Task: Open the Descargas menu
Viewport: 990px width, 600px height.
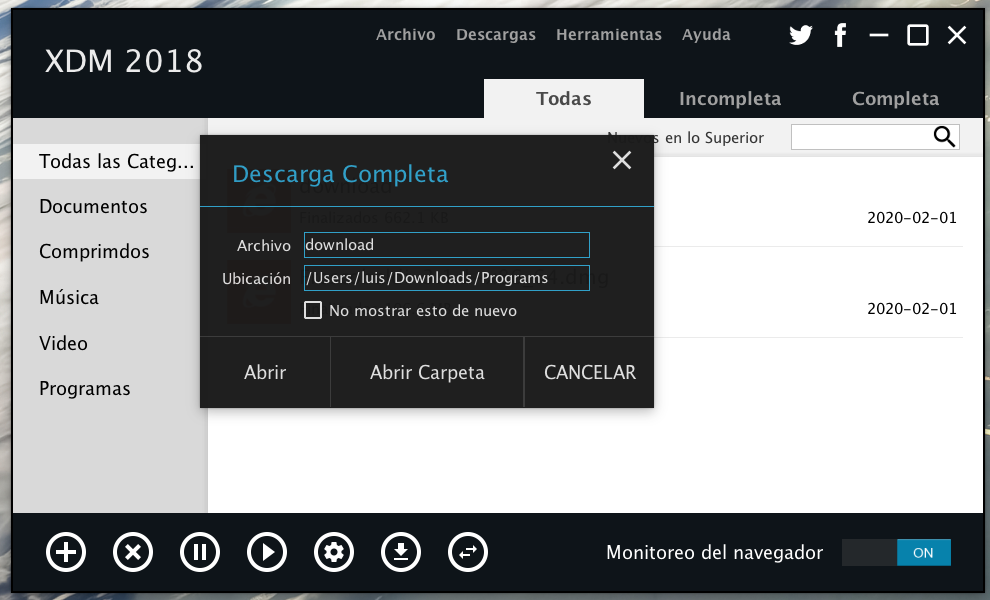Action: (496, 35)
